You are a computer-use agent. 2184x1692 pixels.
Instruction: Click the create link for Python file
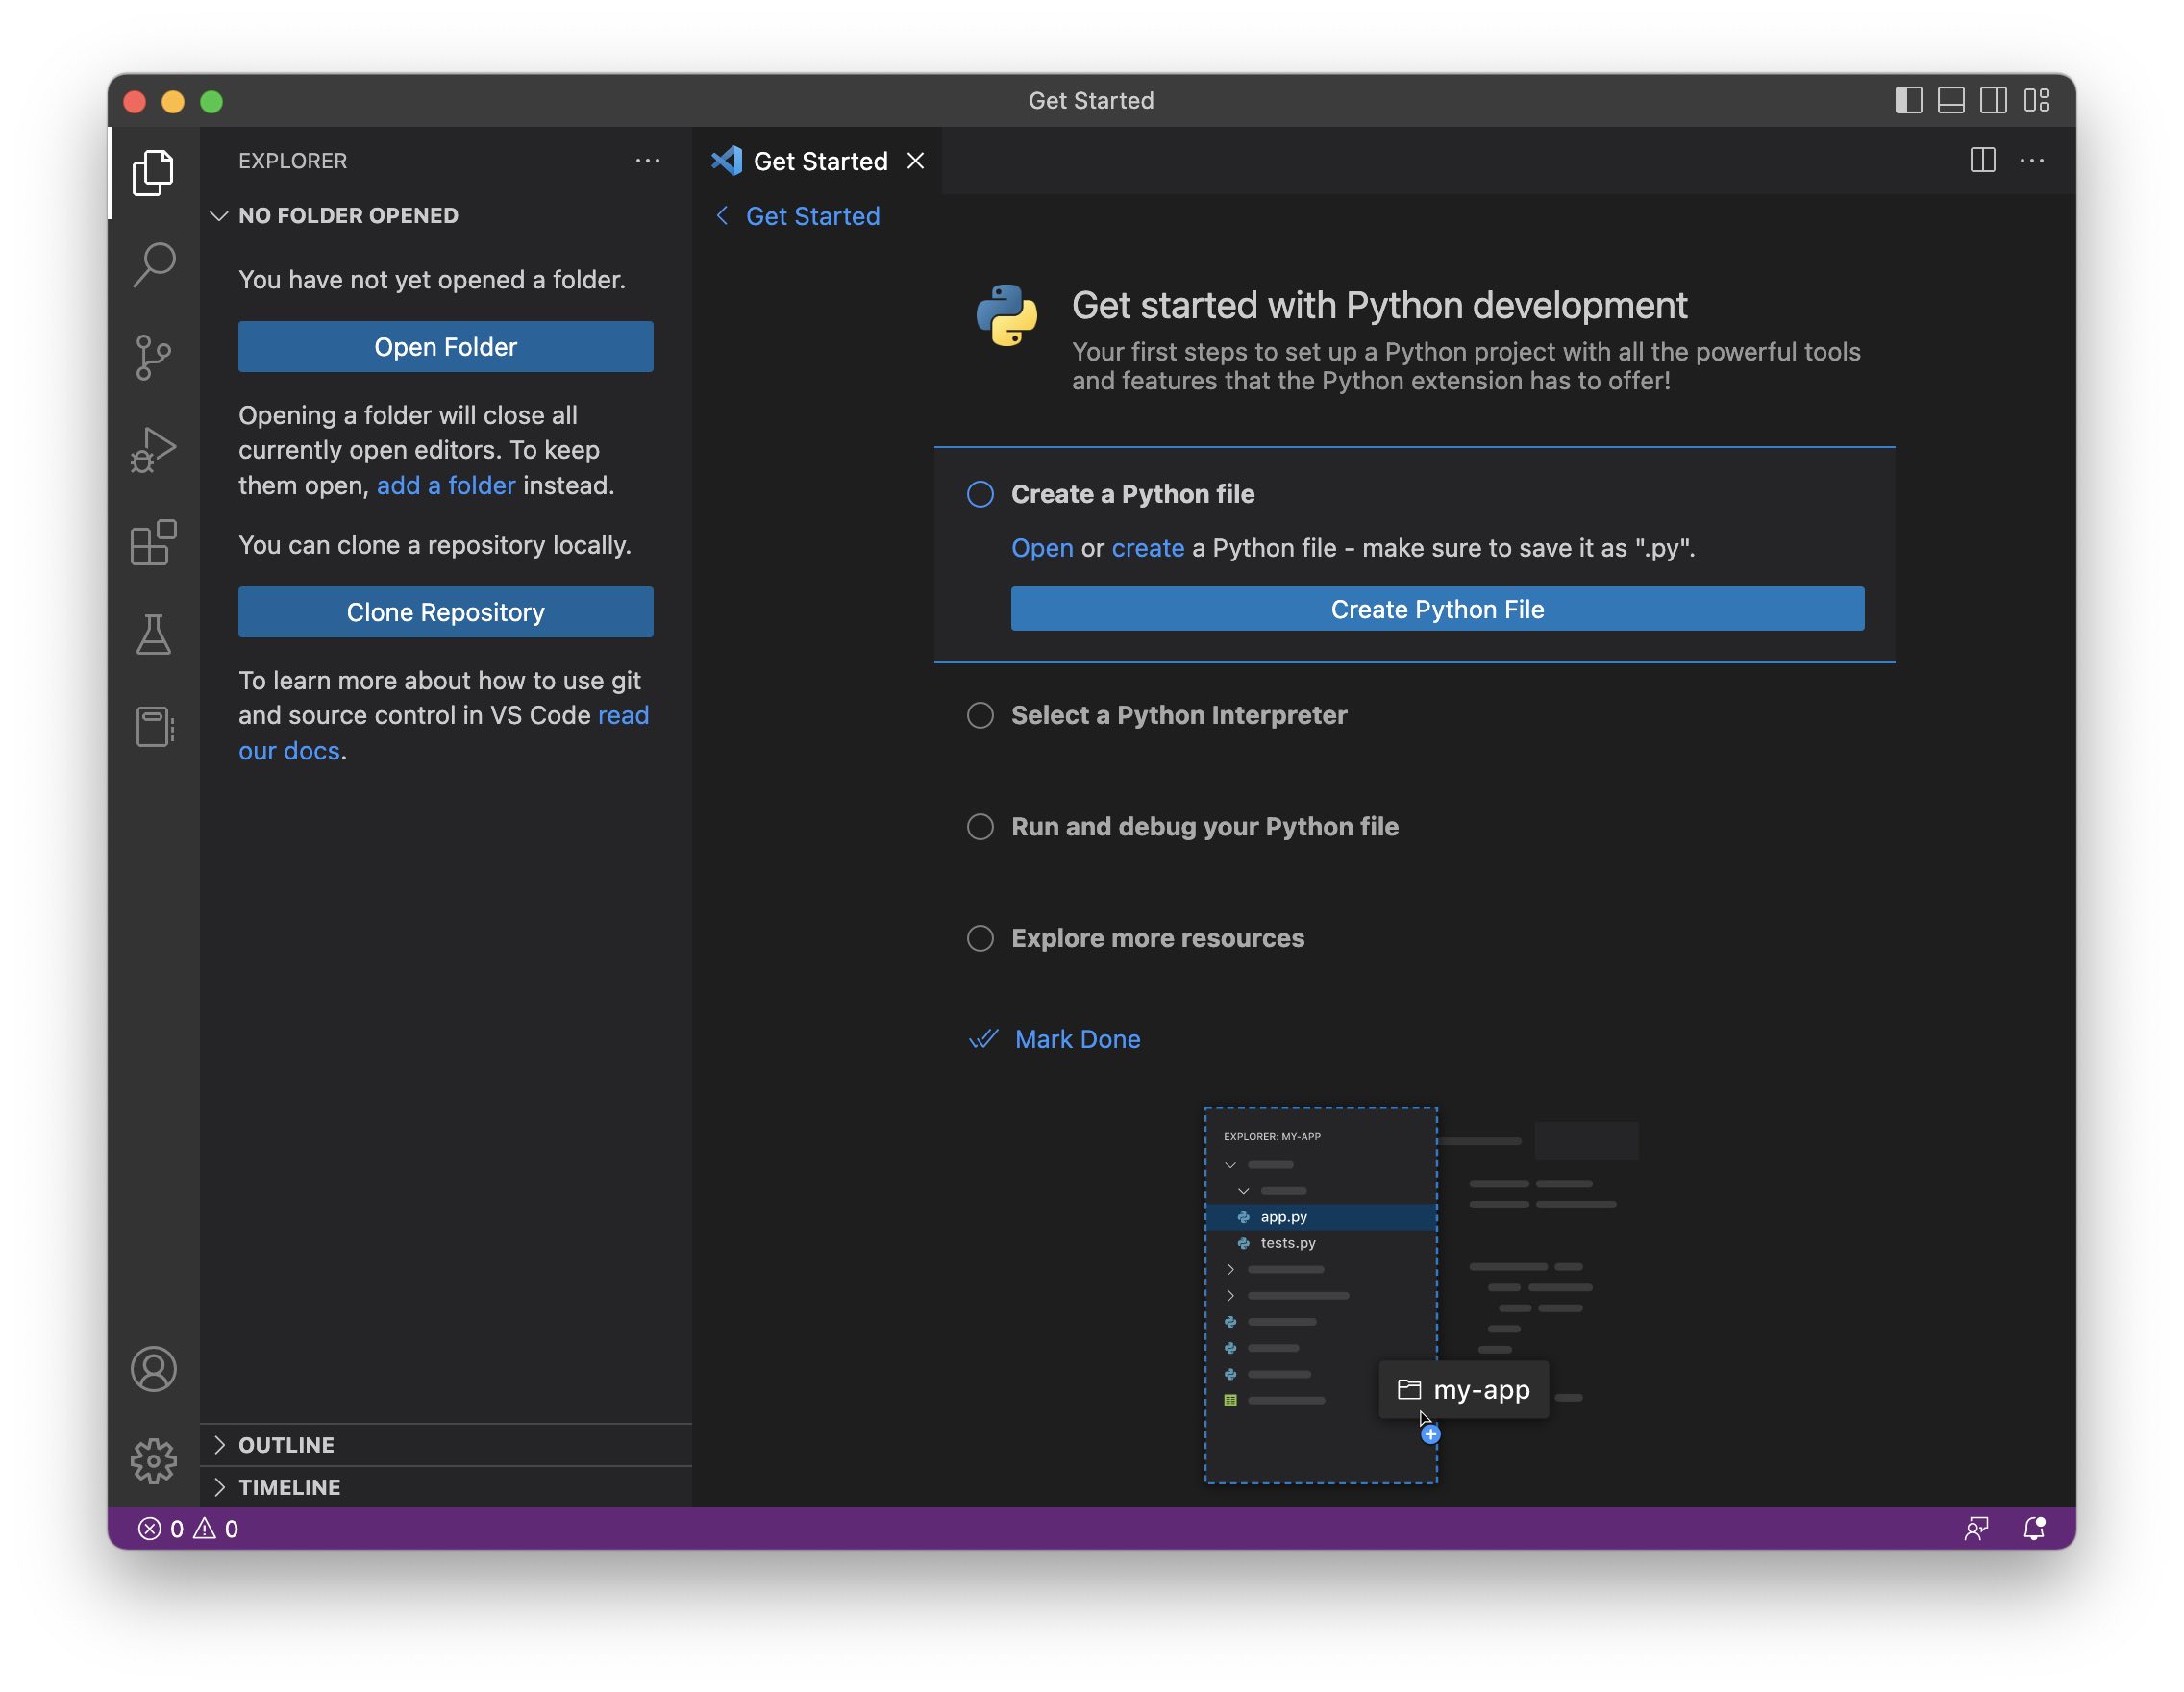1147,548
